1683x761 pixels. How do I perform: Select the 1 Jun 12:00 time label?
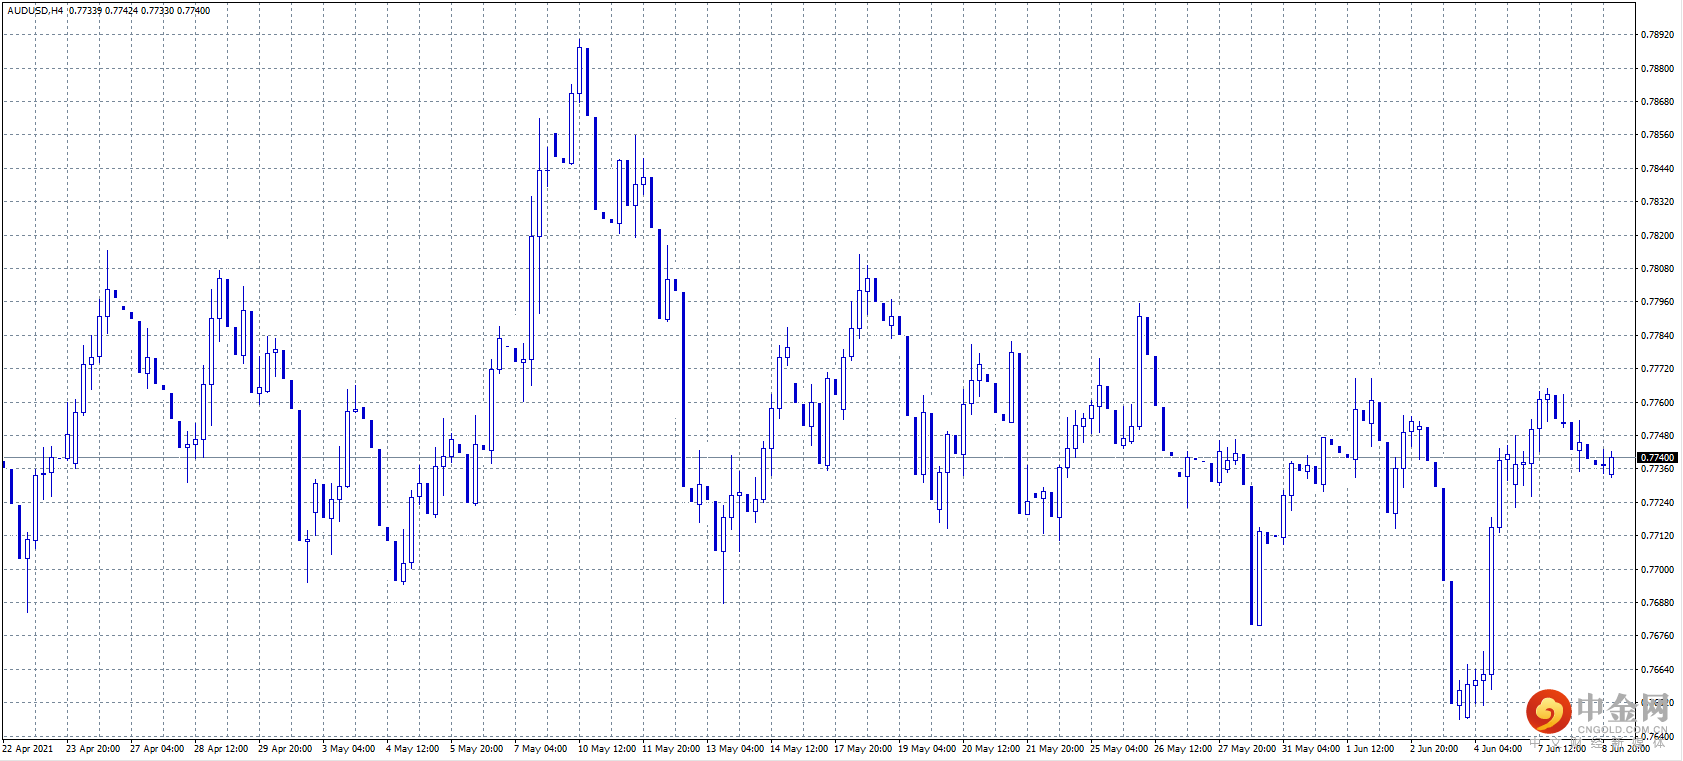[x=1370, y=749]
